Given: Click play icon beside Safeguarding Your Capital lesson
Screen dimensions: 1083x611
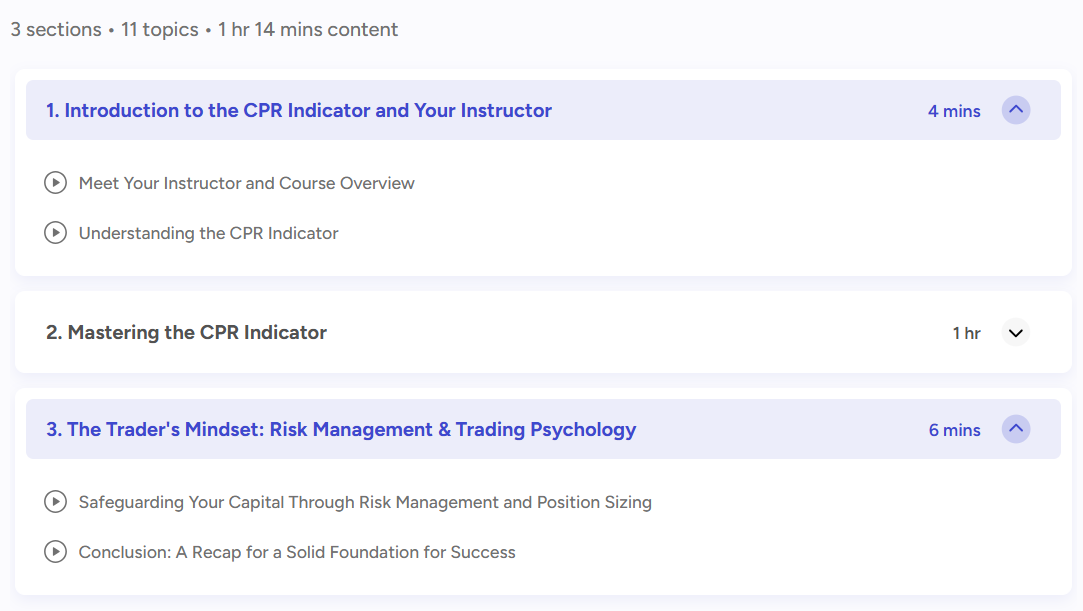Looking at the screenshot, I should click(56, 502).
